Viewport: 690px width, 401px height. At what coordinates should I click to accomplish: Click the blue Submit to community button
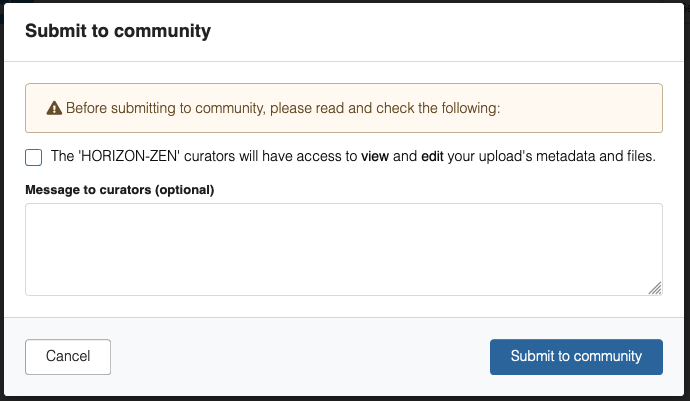point(576,356)
